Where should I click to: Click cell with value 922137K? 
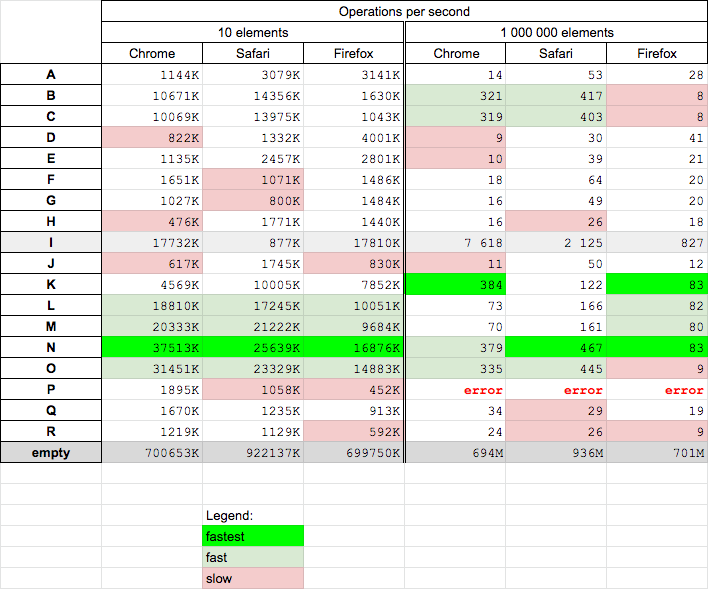[x=253, y=452]
